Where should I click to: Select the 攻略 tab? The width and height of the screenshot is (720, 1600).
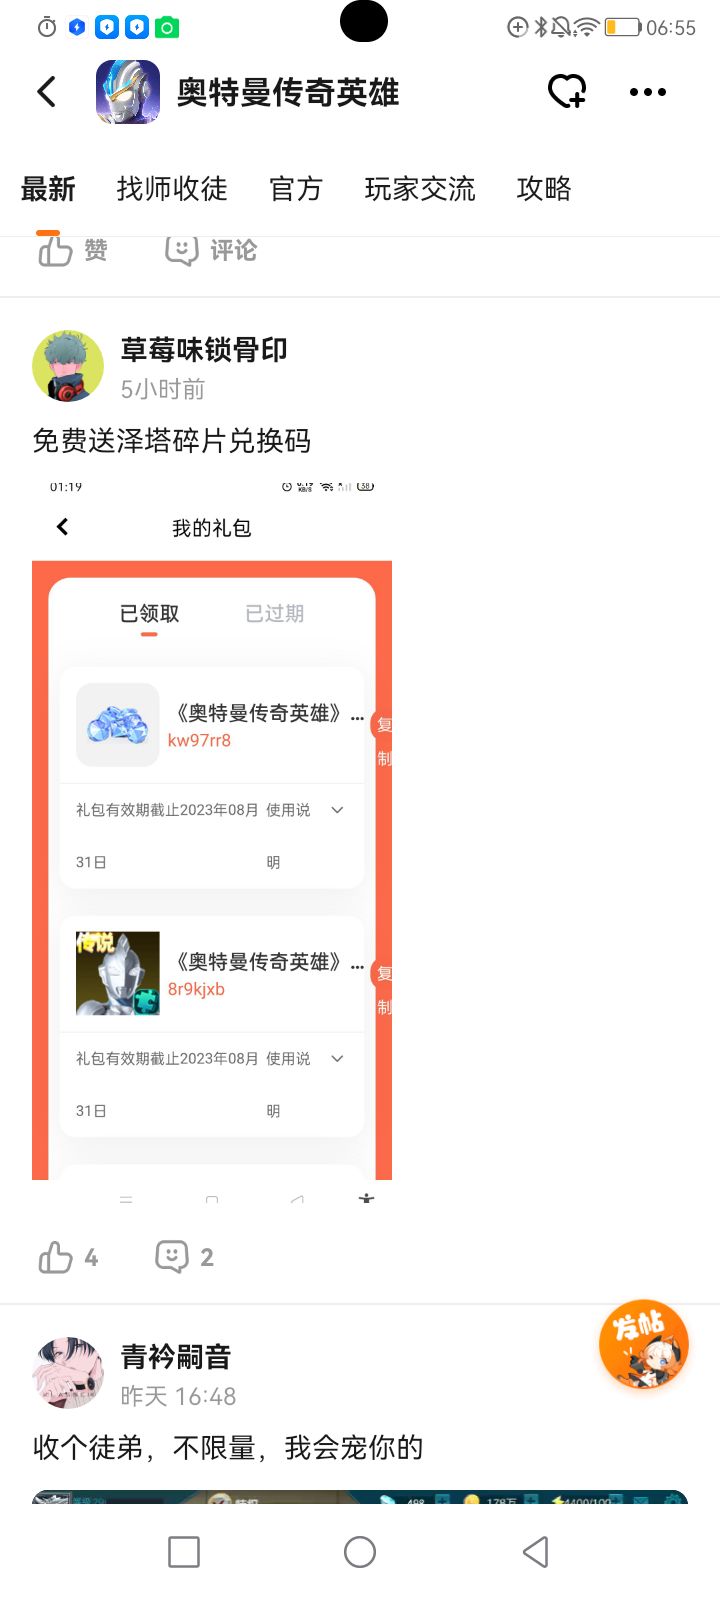pyautogui.click(x=544, y=188)
